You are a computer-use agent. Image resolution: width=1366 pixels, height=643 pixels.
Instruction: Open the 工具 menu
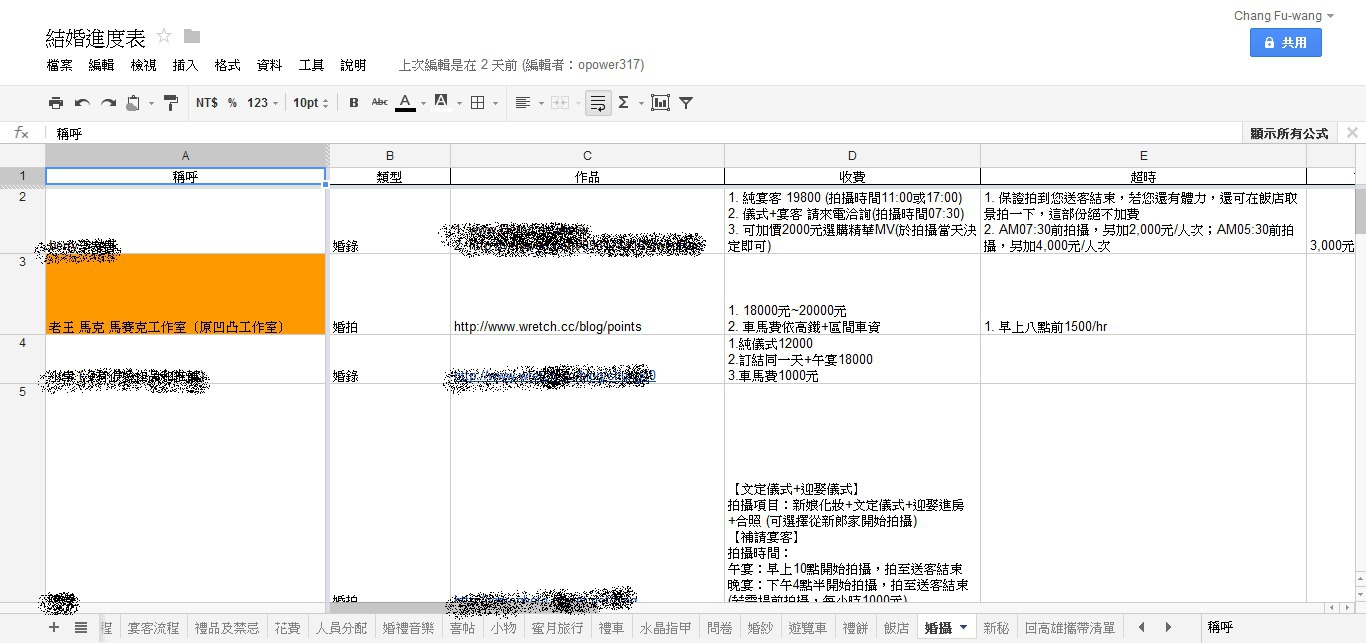coord(311,65)
